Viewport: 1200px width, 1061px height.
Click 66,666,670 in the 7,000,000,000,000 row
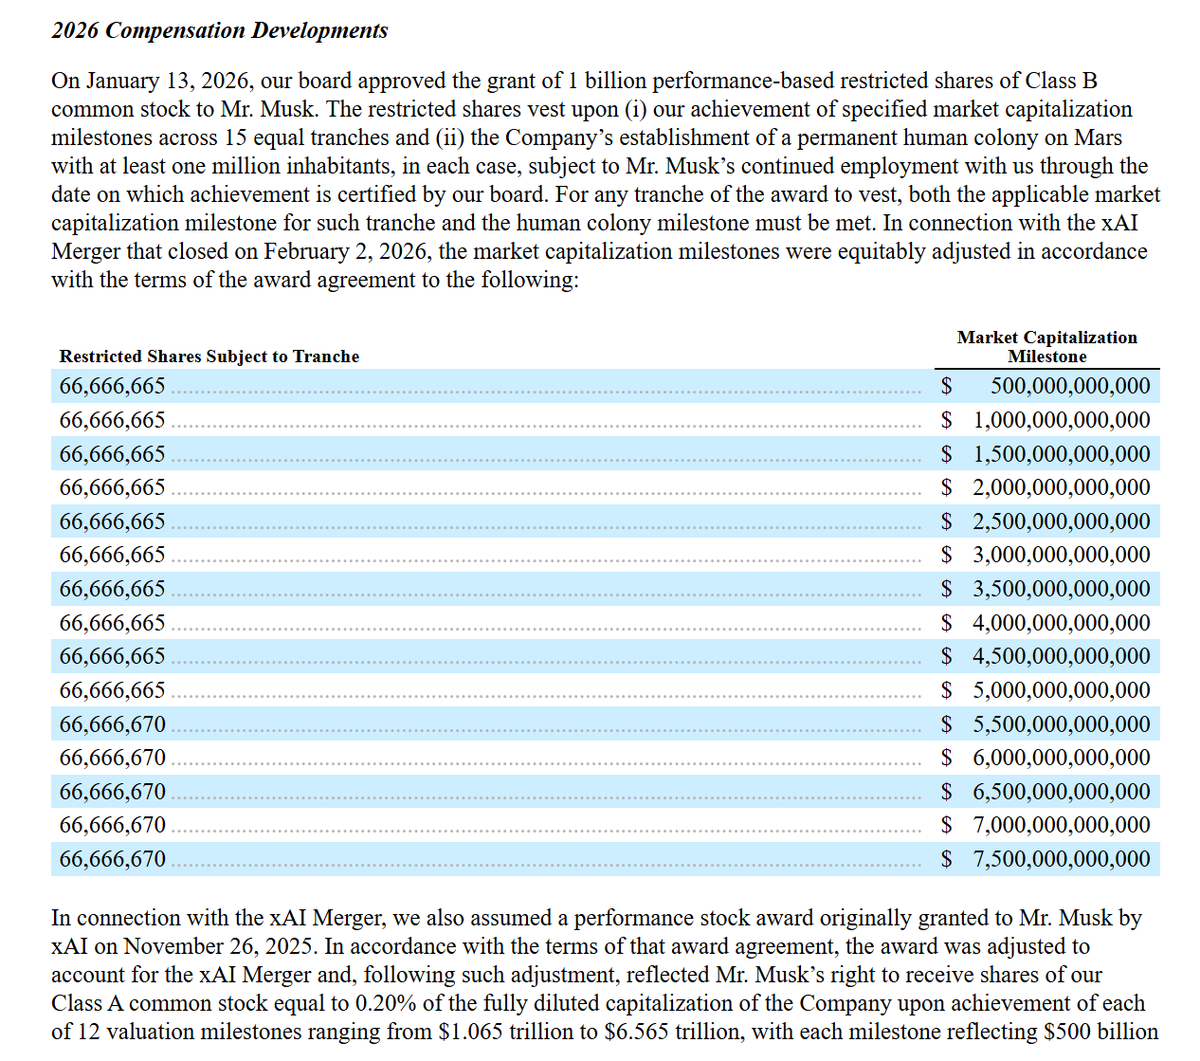coord(113,825)
